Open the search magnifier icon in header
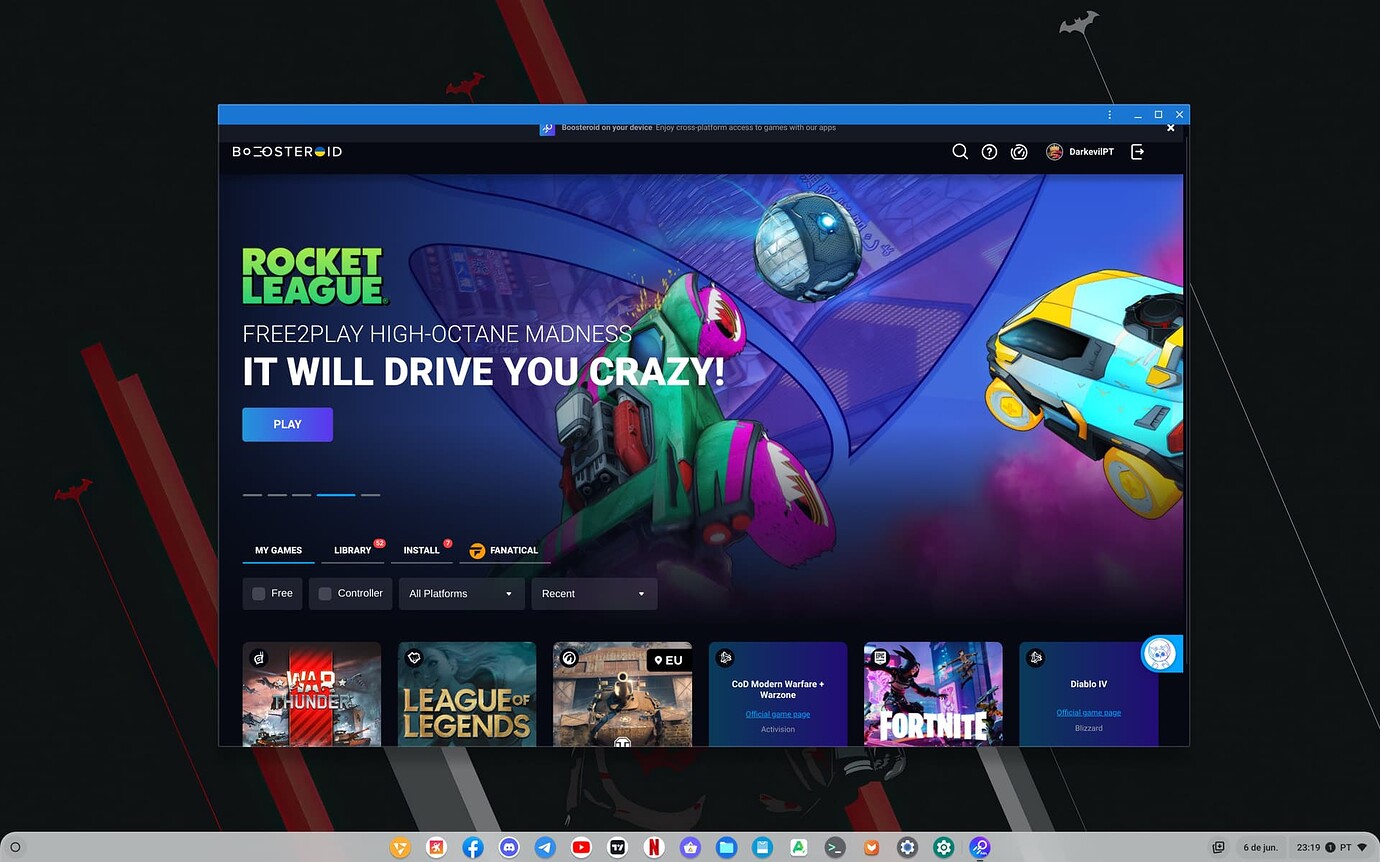The image size is (1380, 862). point(960,152)
